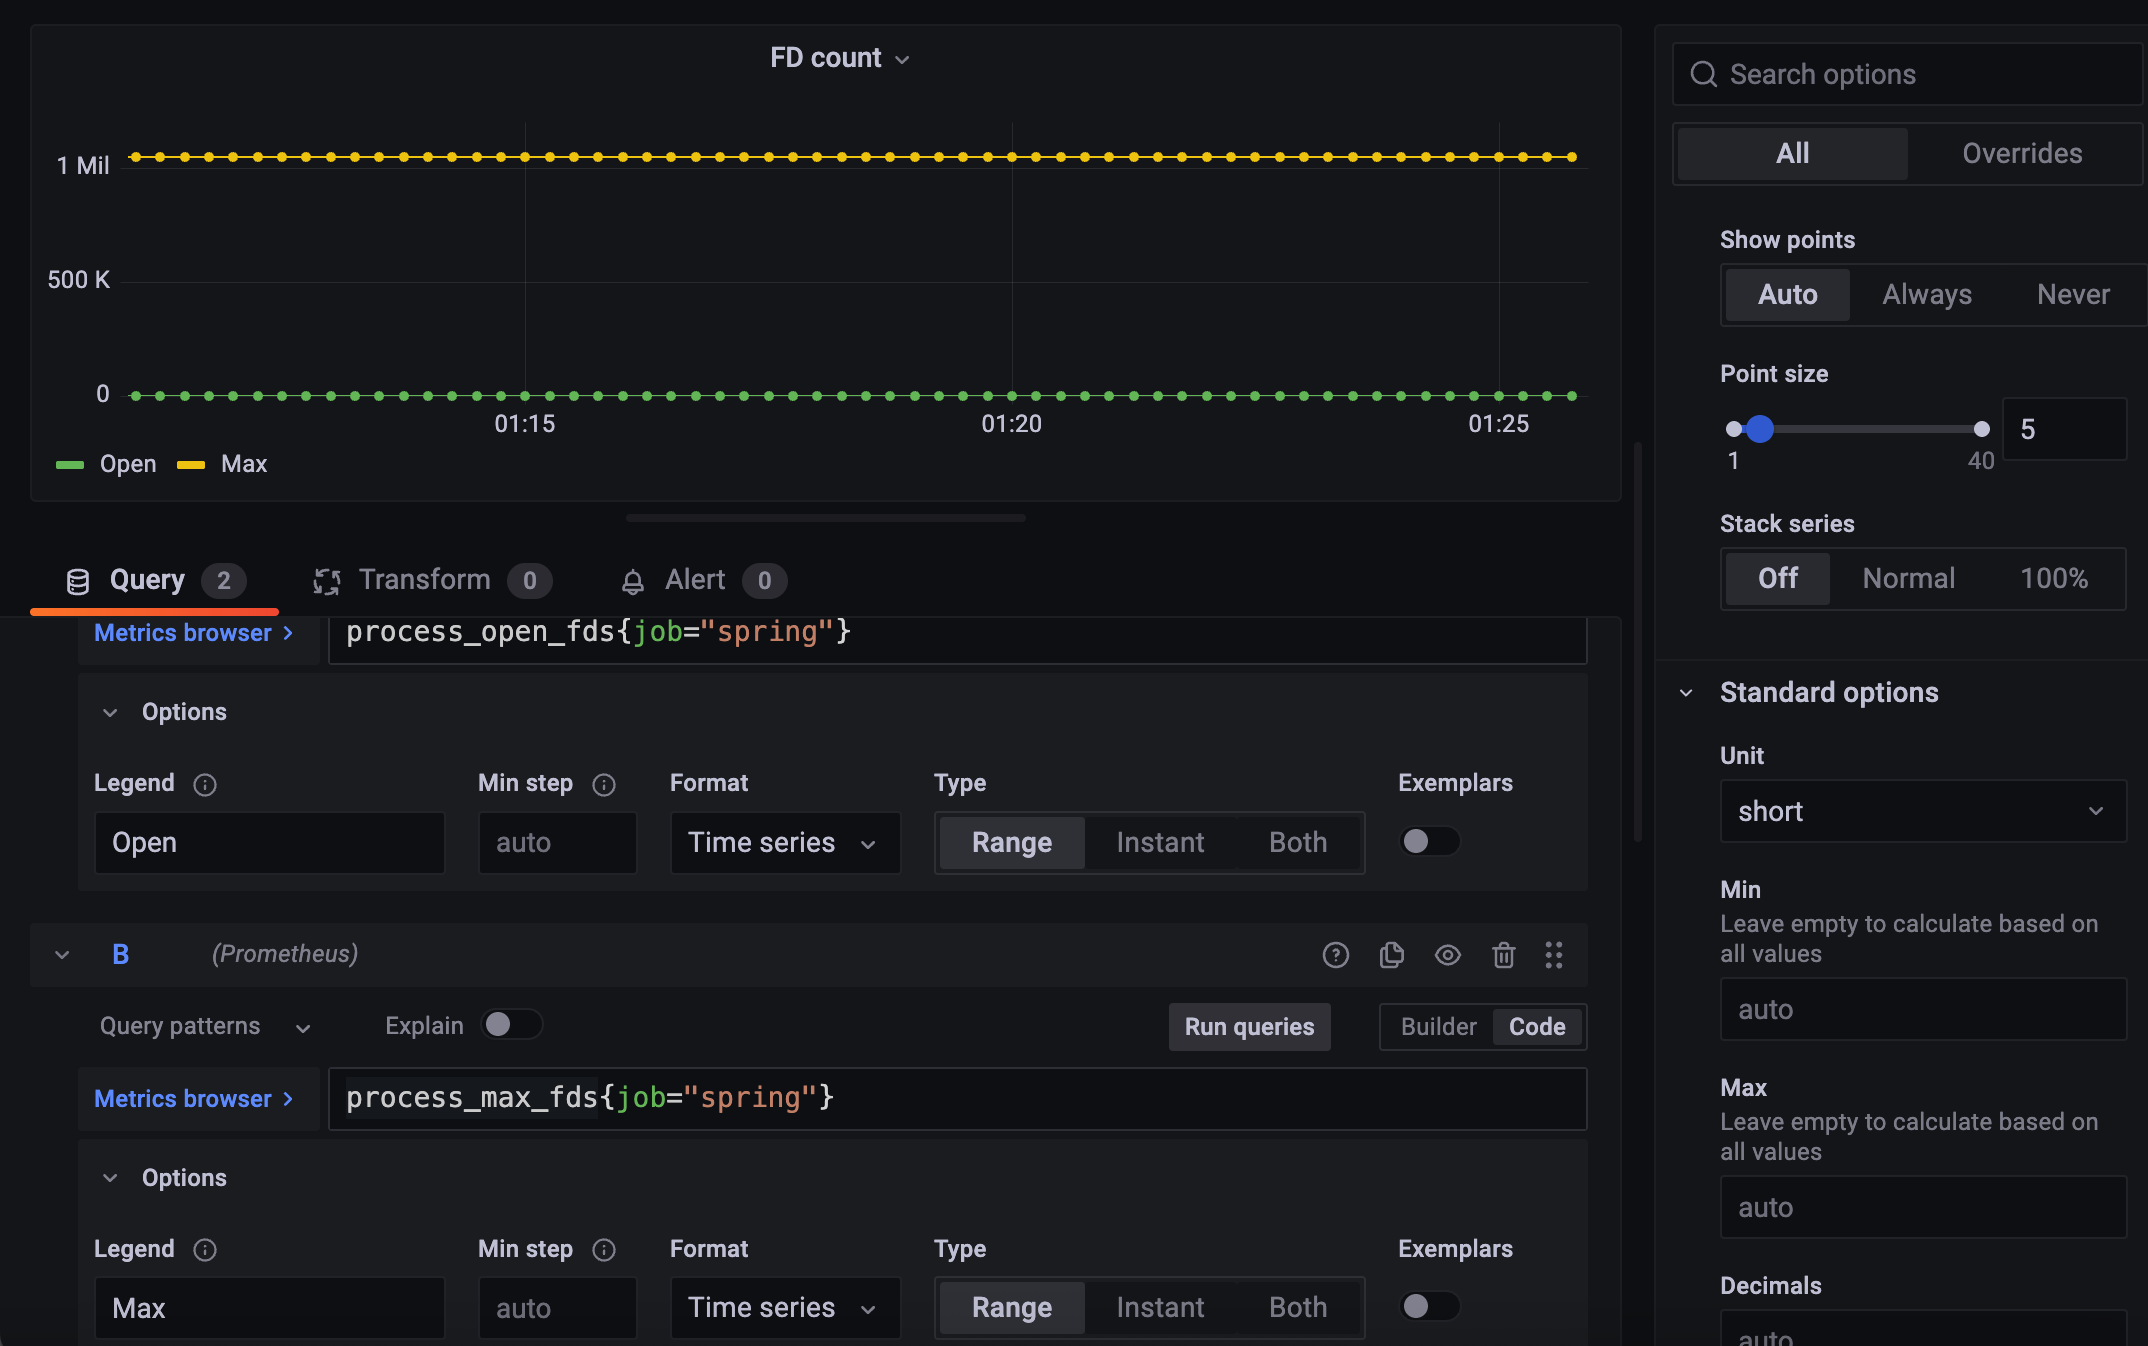The image size is (2148, 1346).
Task: Collapse the Standard options section
Action: 1686,693
